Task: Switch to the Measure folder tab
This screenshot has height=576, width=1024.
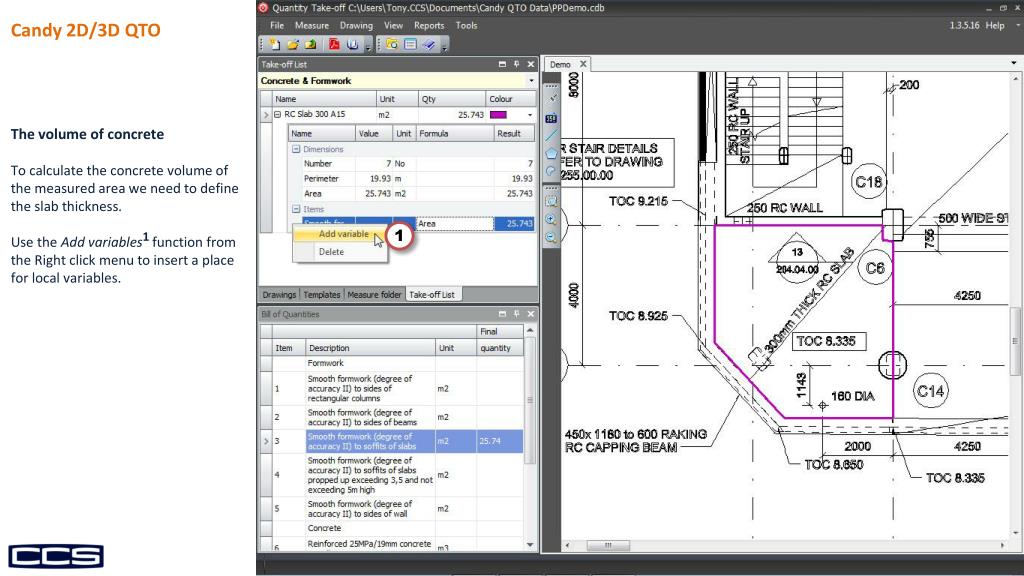Action: [x=374, y=295]
